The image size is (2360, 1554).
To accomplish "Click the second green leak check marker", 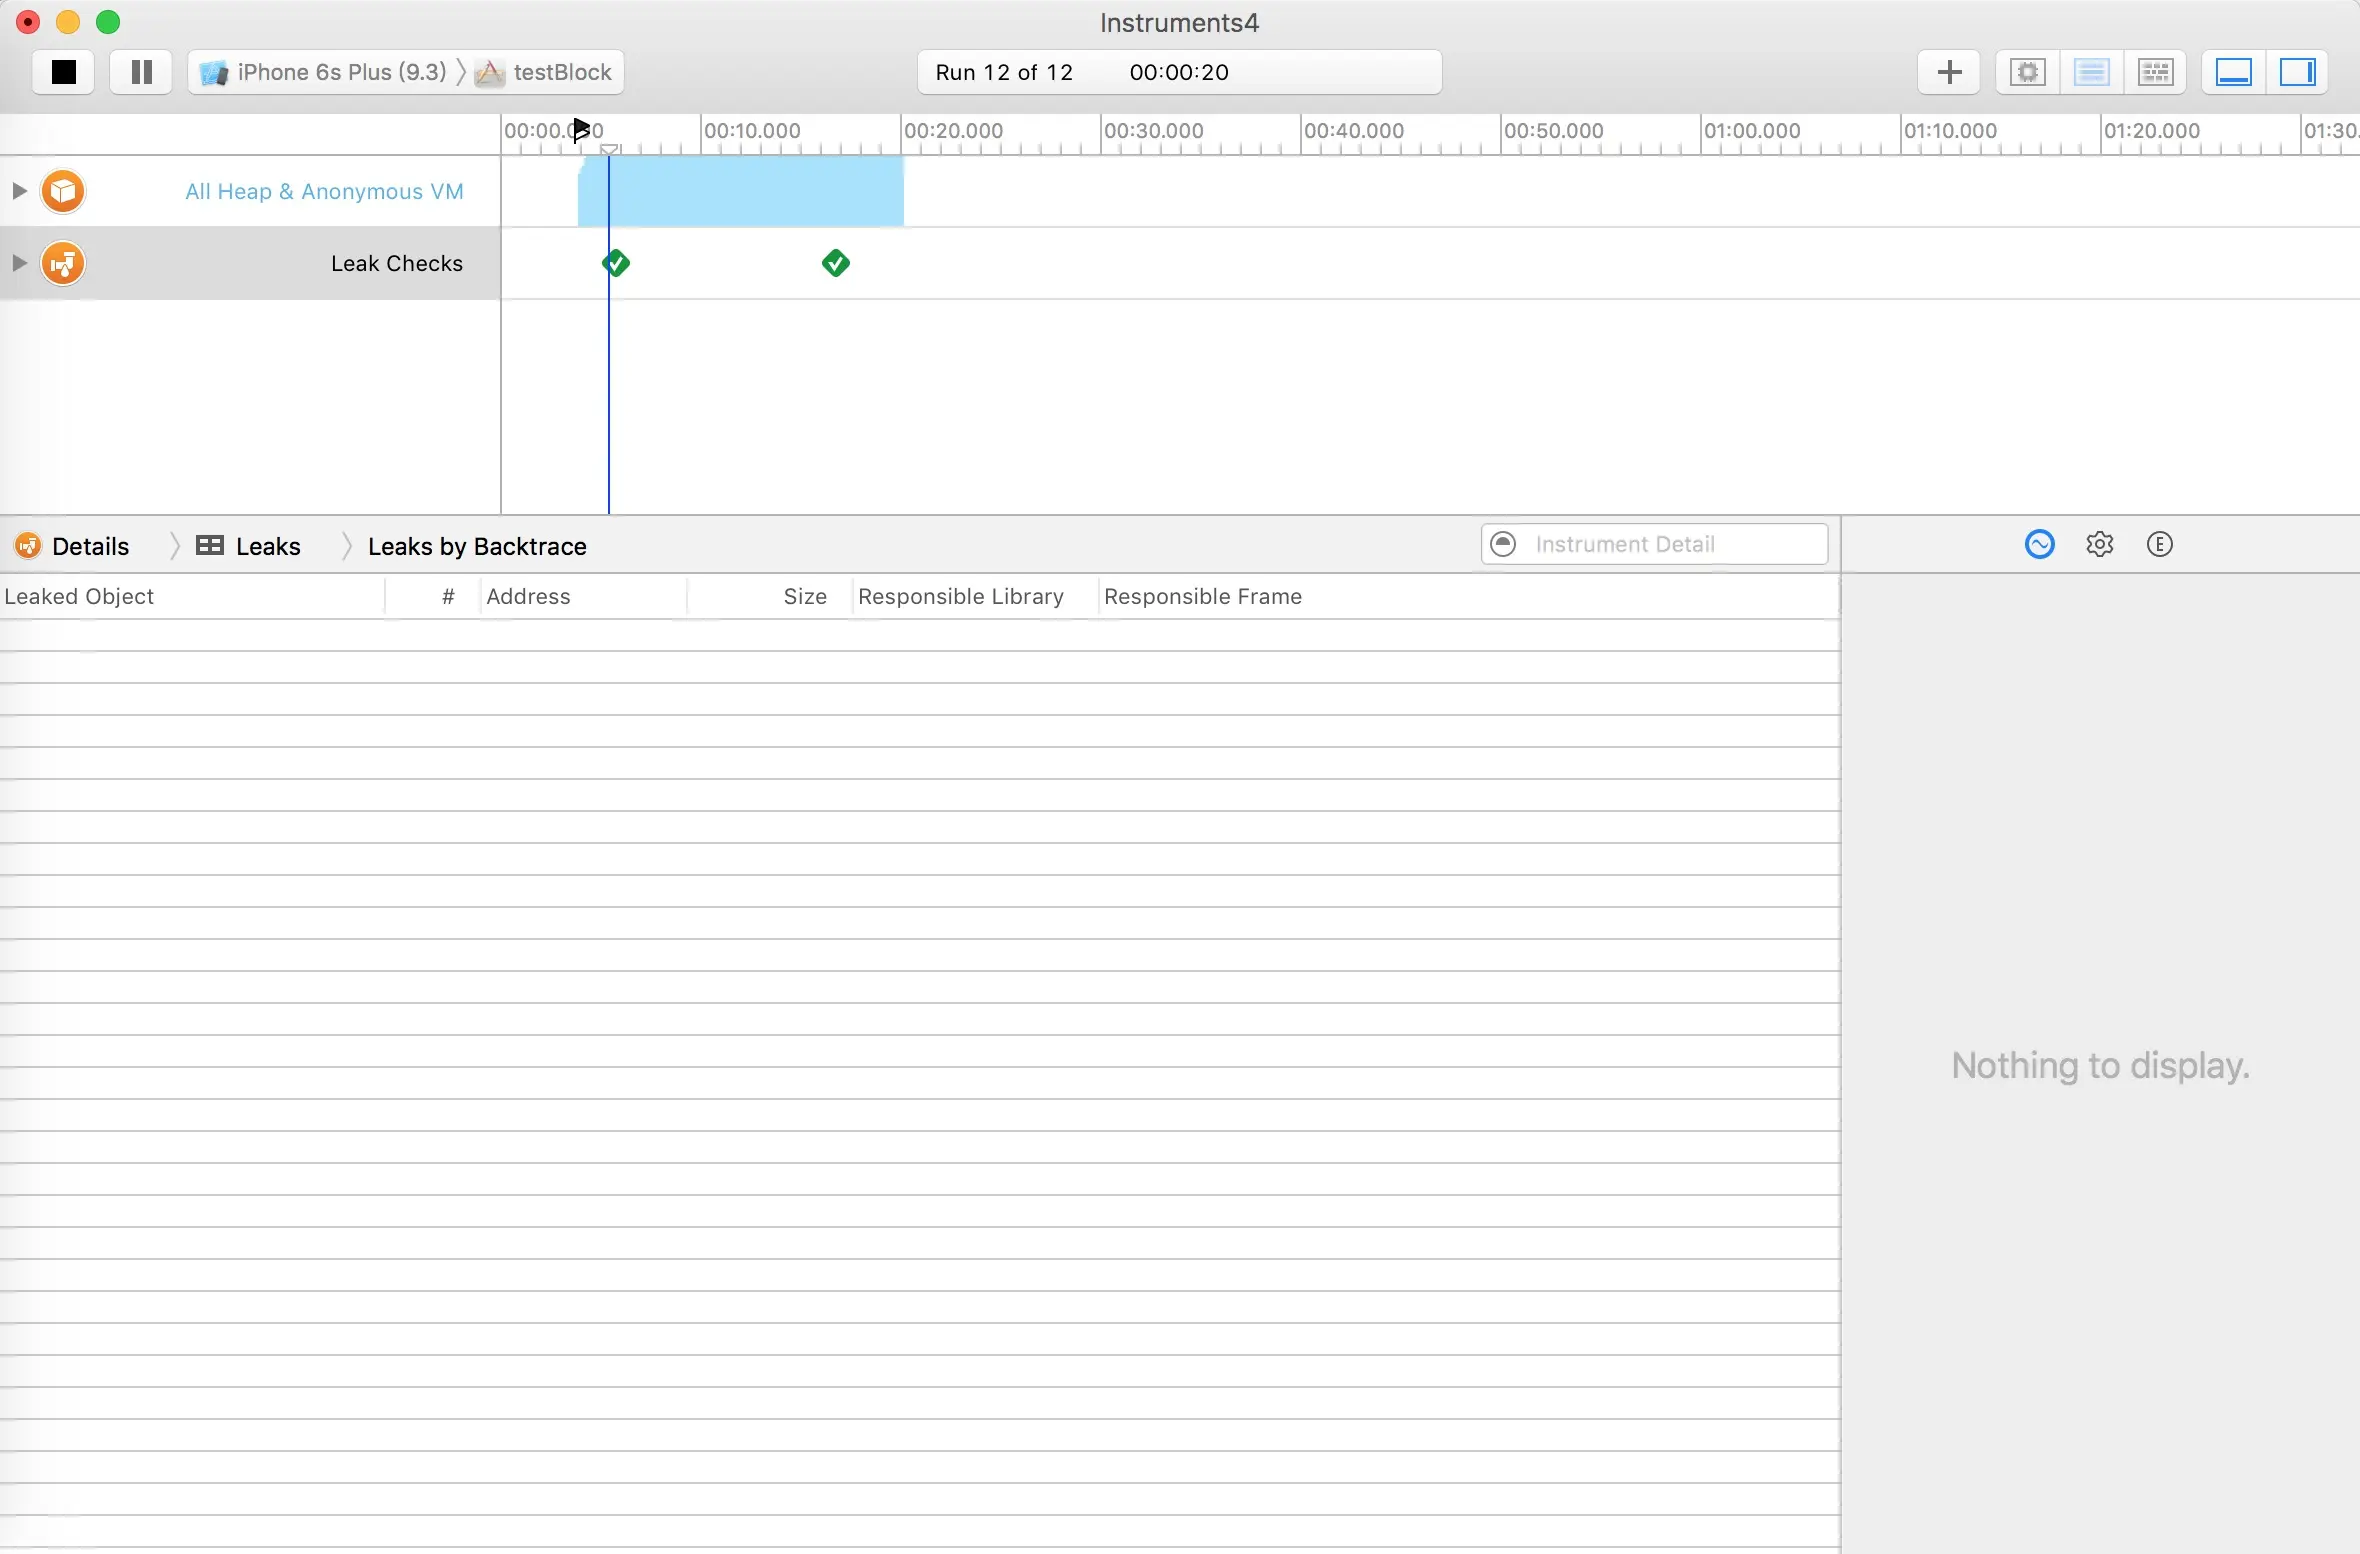I will point(835,263).
